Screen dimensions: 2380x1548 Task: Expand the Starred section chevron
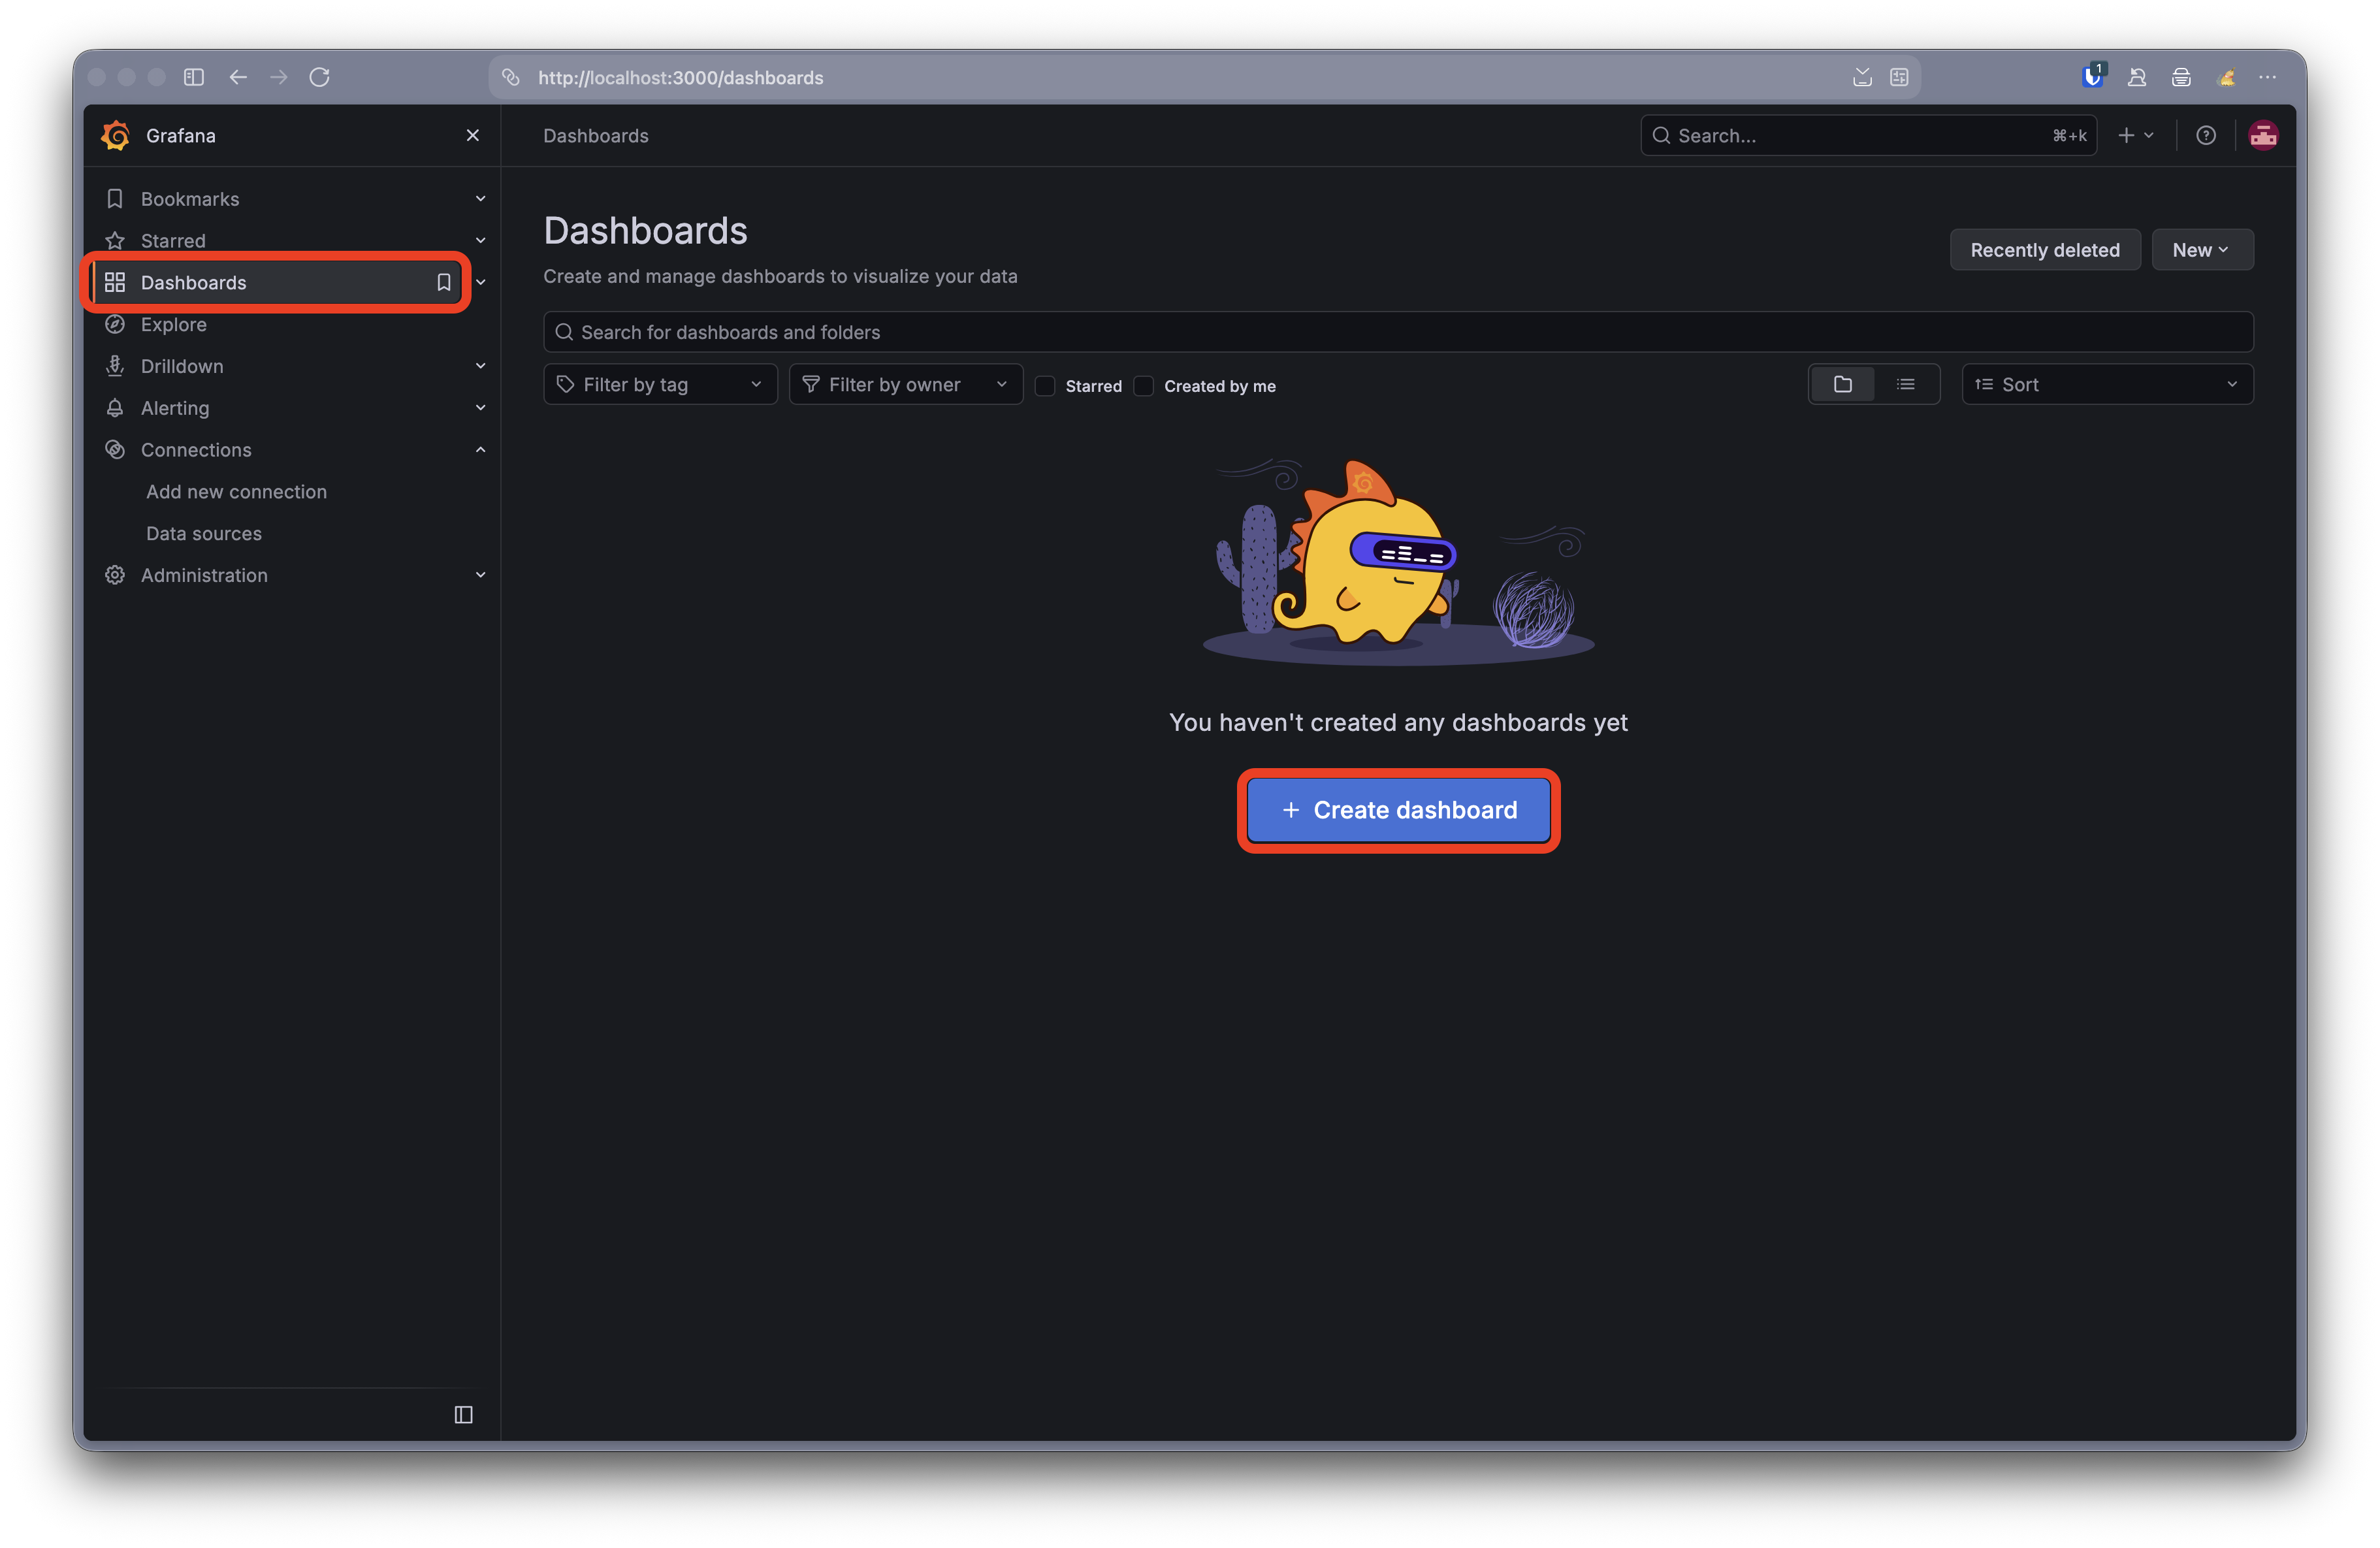click(x=481, y=241)
